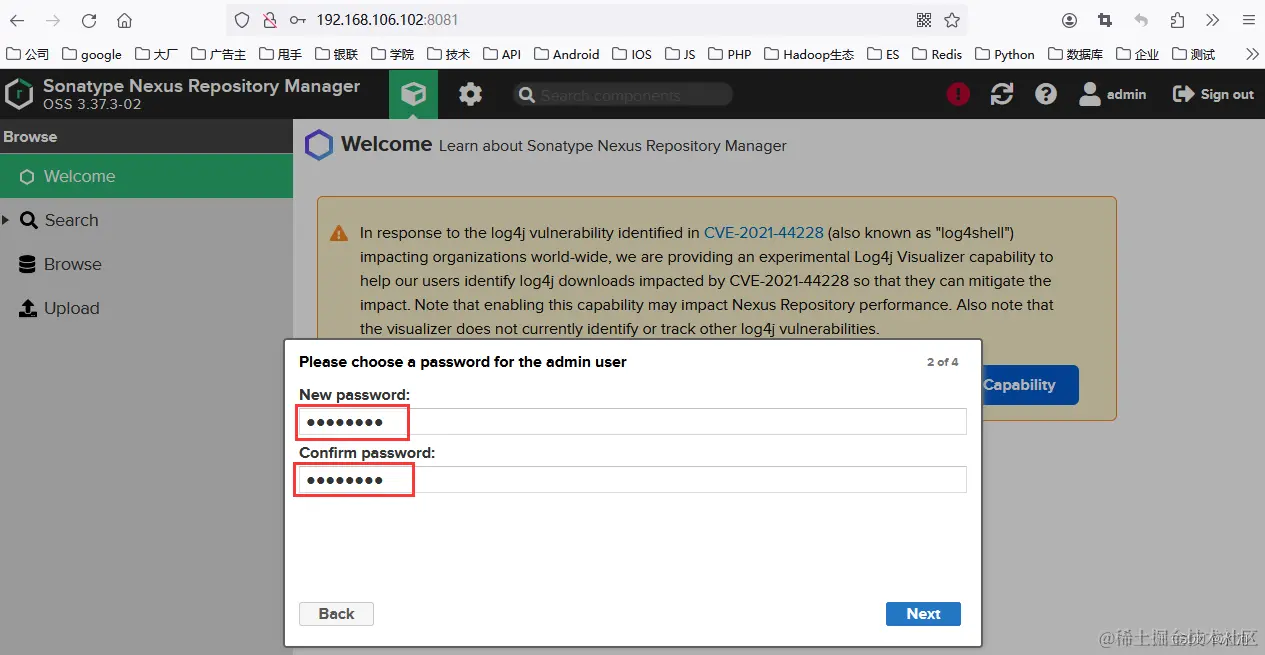Expand the Search tree node arrow
Image resolution: width=1265 pixels, height=655 pixels.
pyautogui.click(x=6, y=220)
